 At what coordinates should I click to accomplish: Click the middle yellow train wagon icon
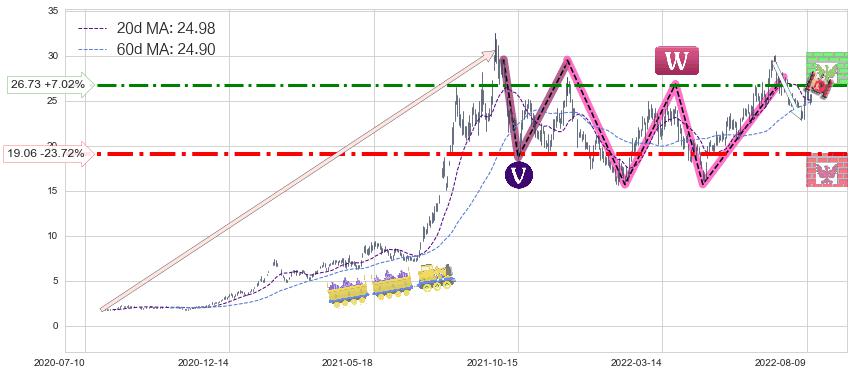(x=393, y=285)
